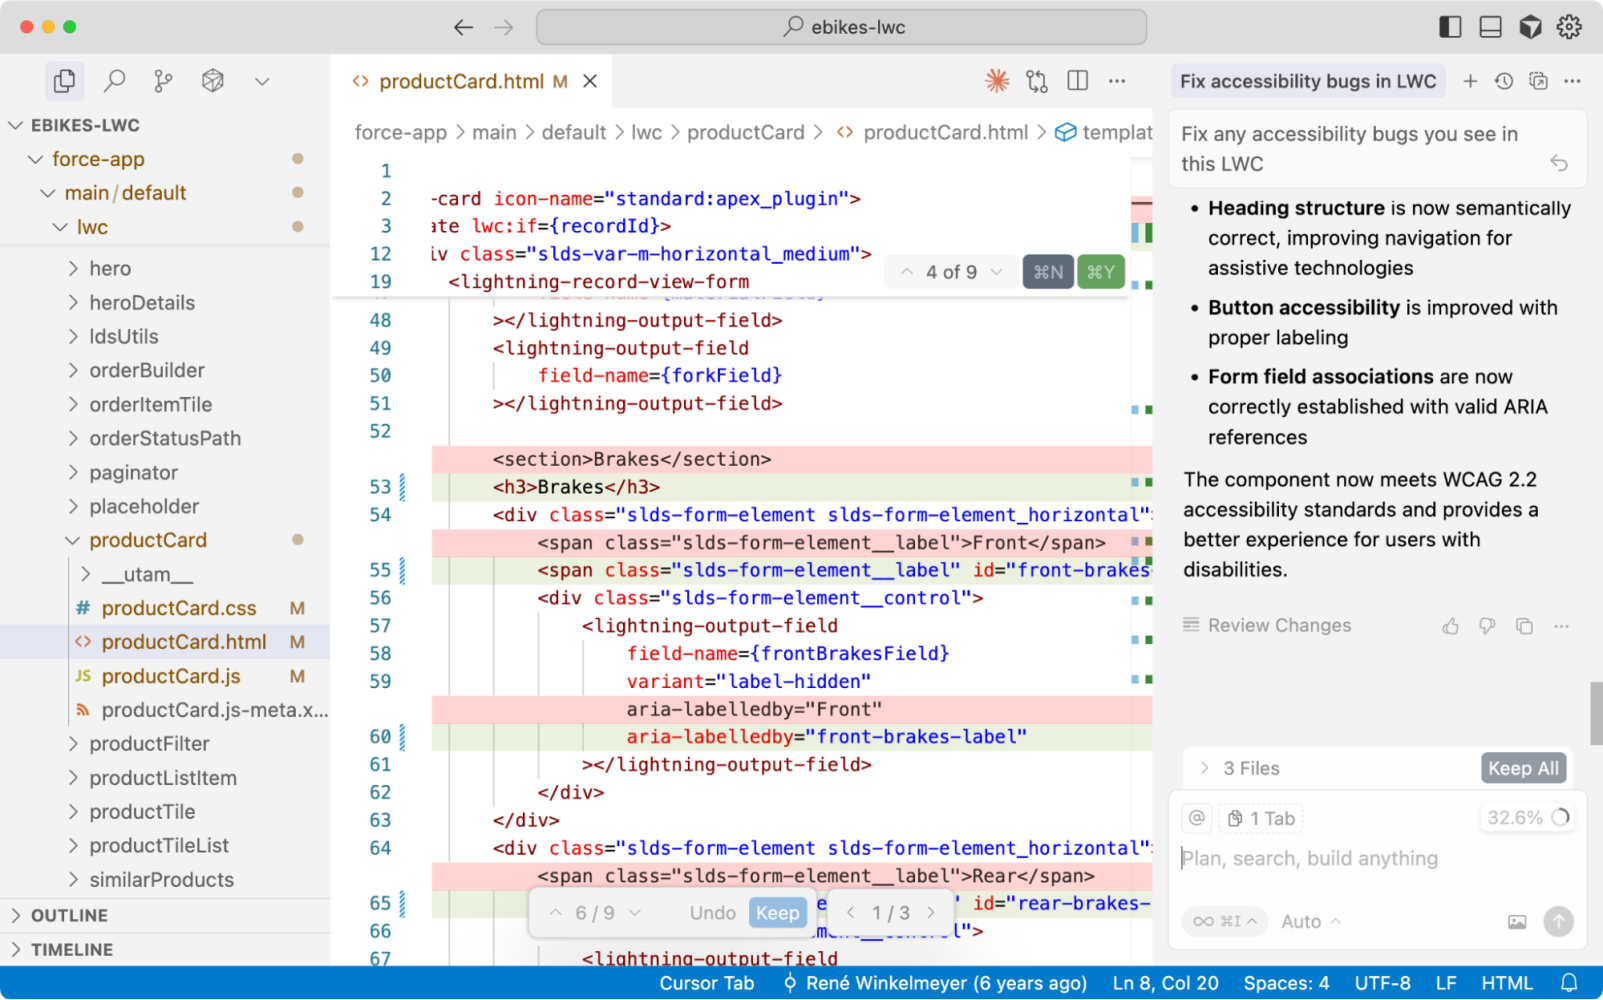The height and width of the screenshot is (1000, 1603).
Task: Open the diff comparison icon in the editor toolbar
Action: pyautogui.click(x=1037, y=80)
